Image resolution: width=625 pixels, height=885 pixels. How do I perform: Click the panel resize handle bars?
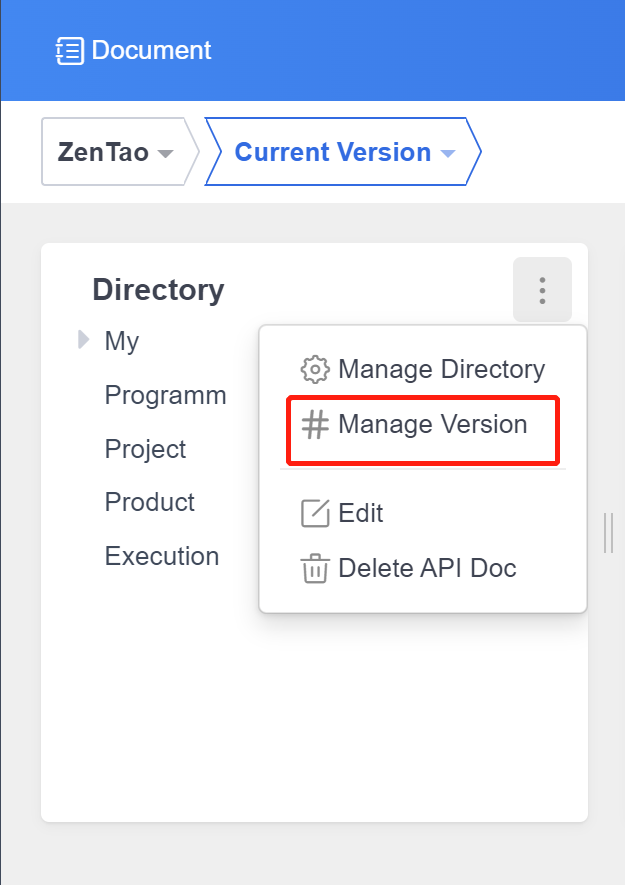click(x=608, y=532)
